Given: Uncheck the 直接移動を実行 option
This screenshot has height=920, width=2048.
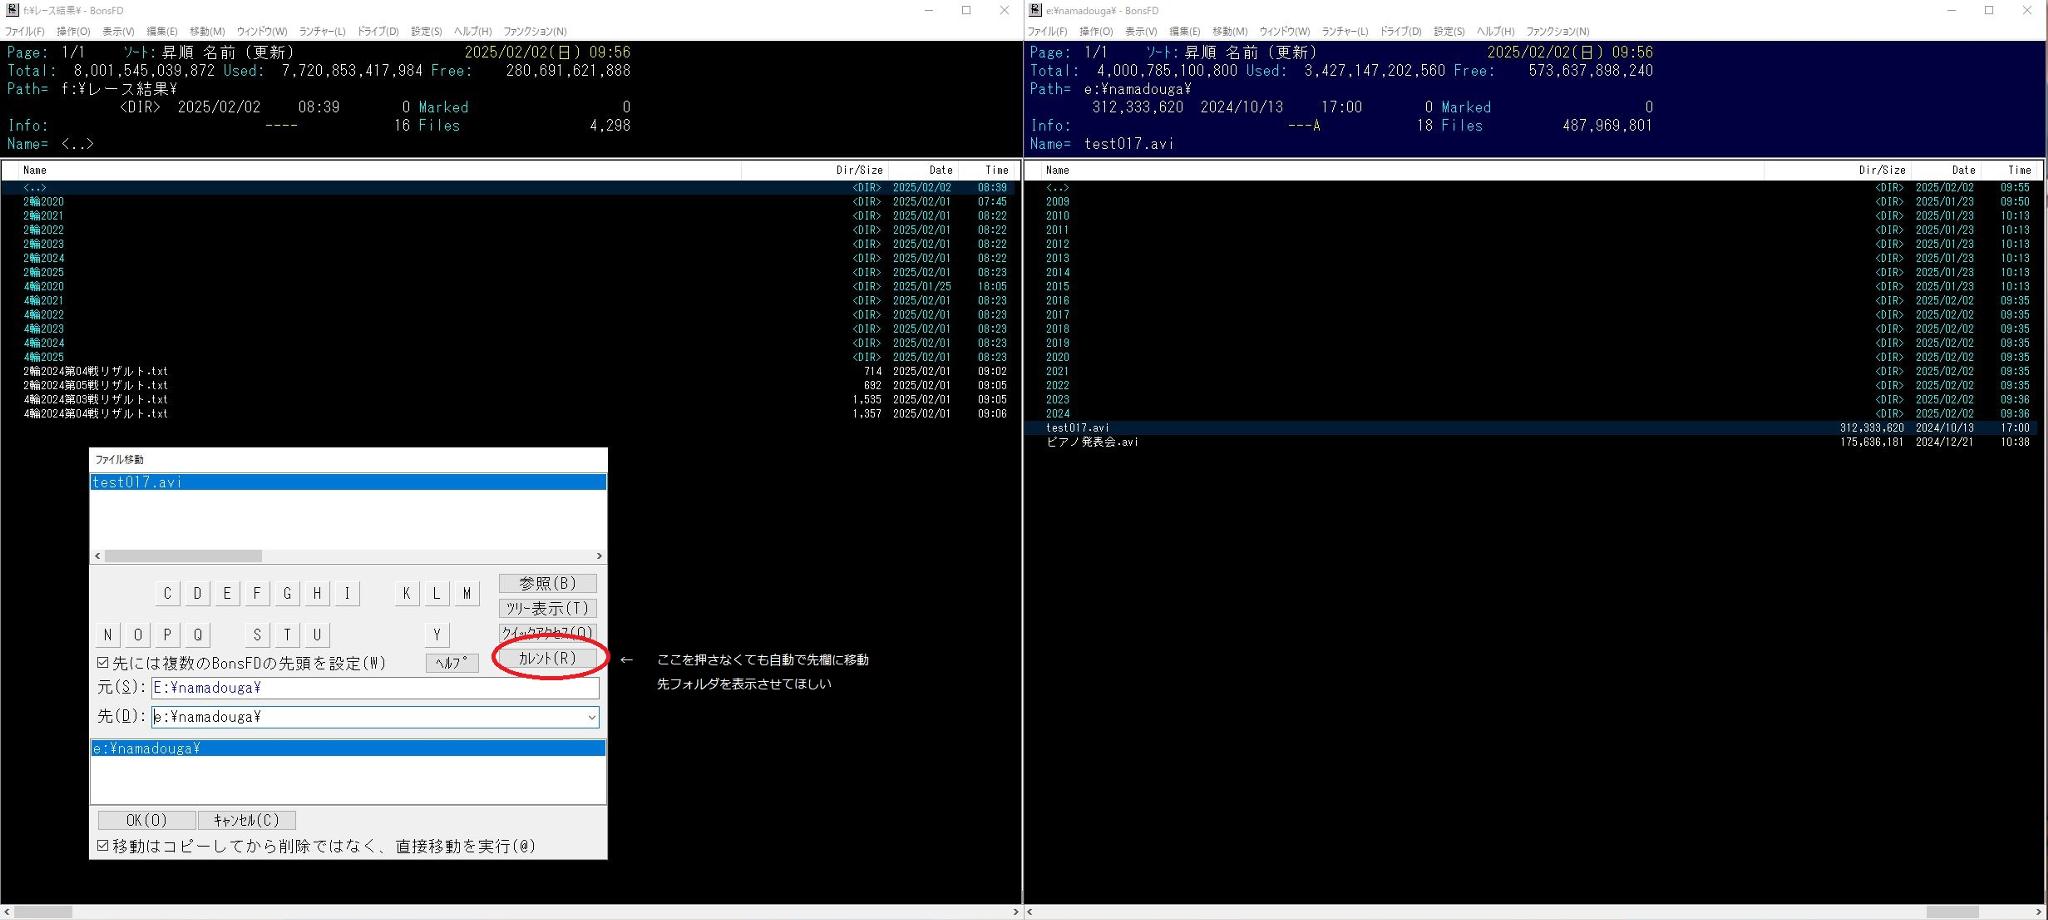Looking at the screenshot, I should pos(103,846).
